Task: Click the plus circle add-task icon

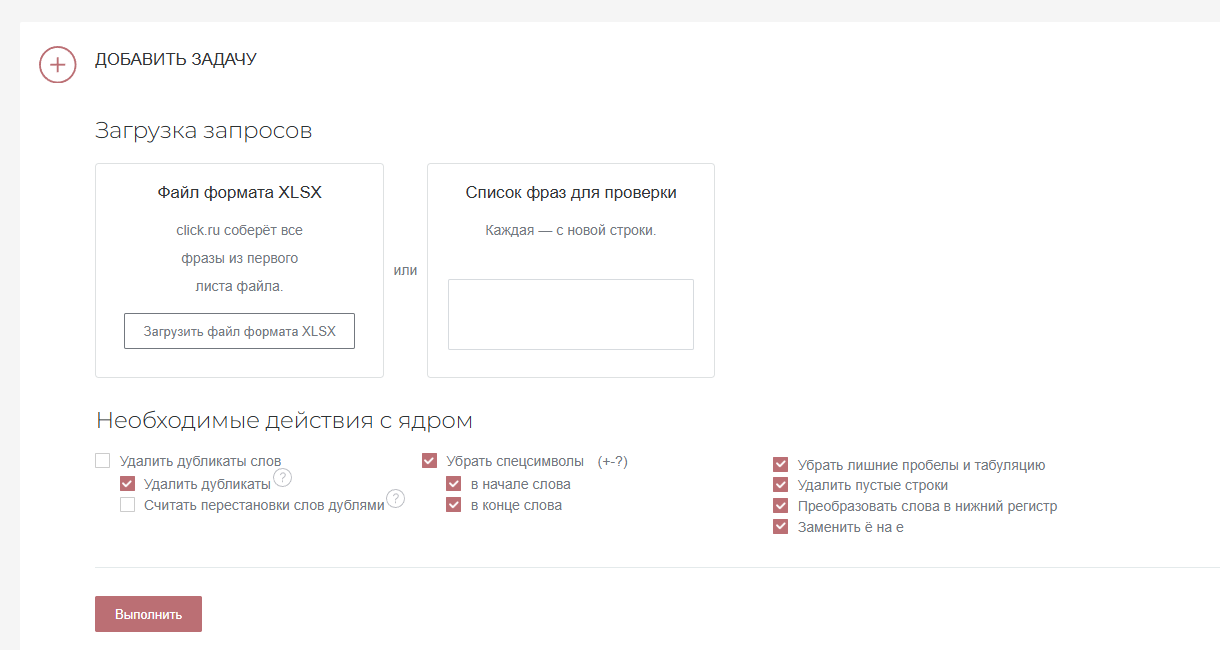Action: tap(58, 65)
